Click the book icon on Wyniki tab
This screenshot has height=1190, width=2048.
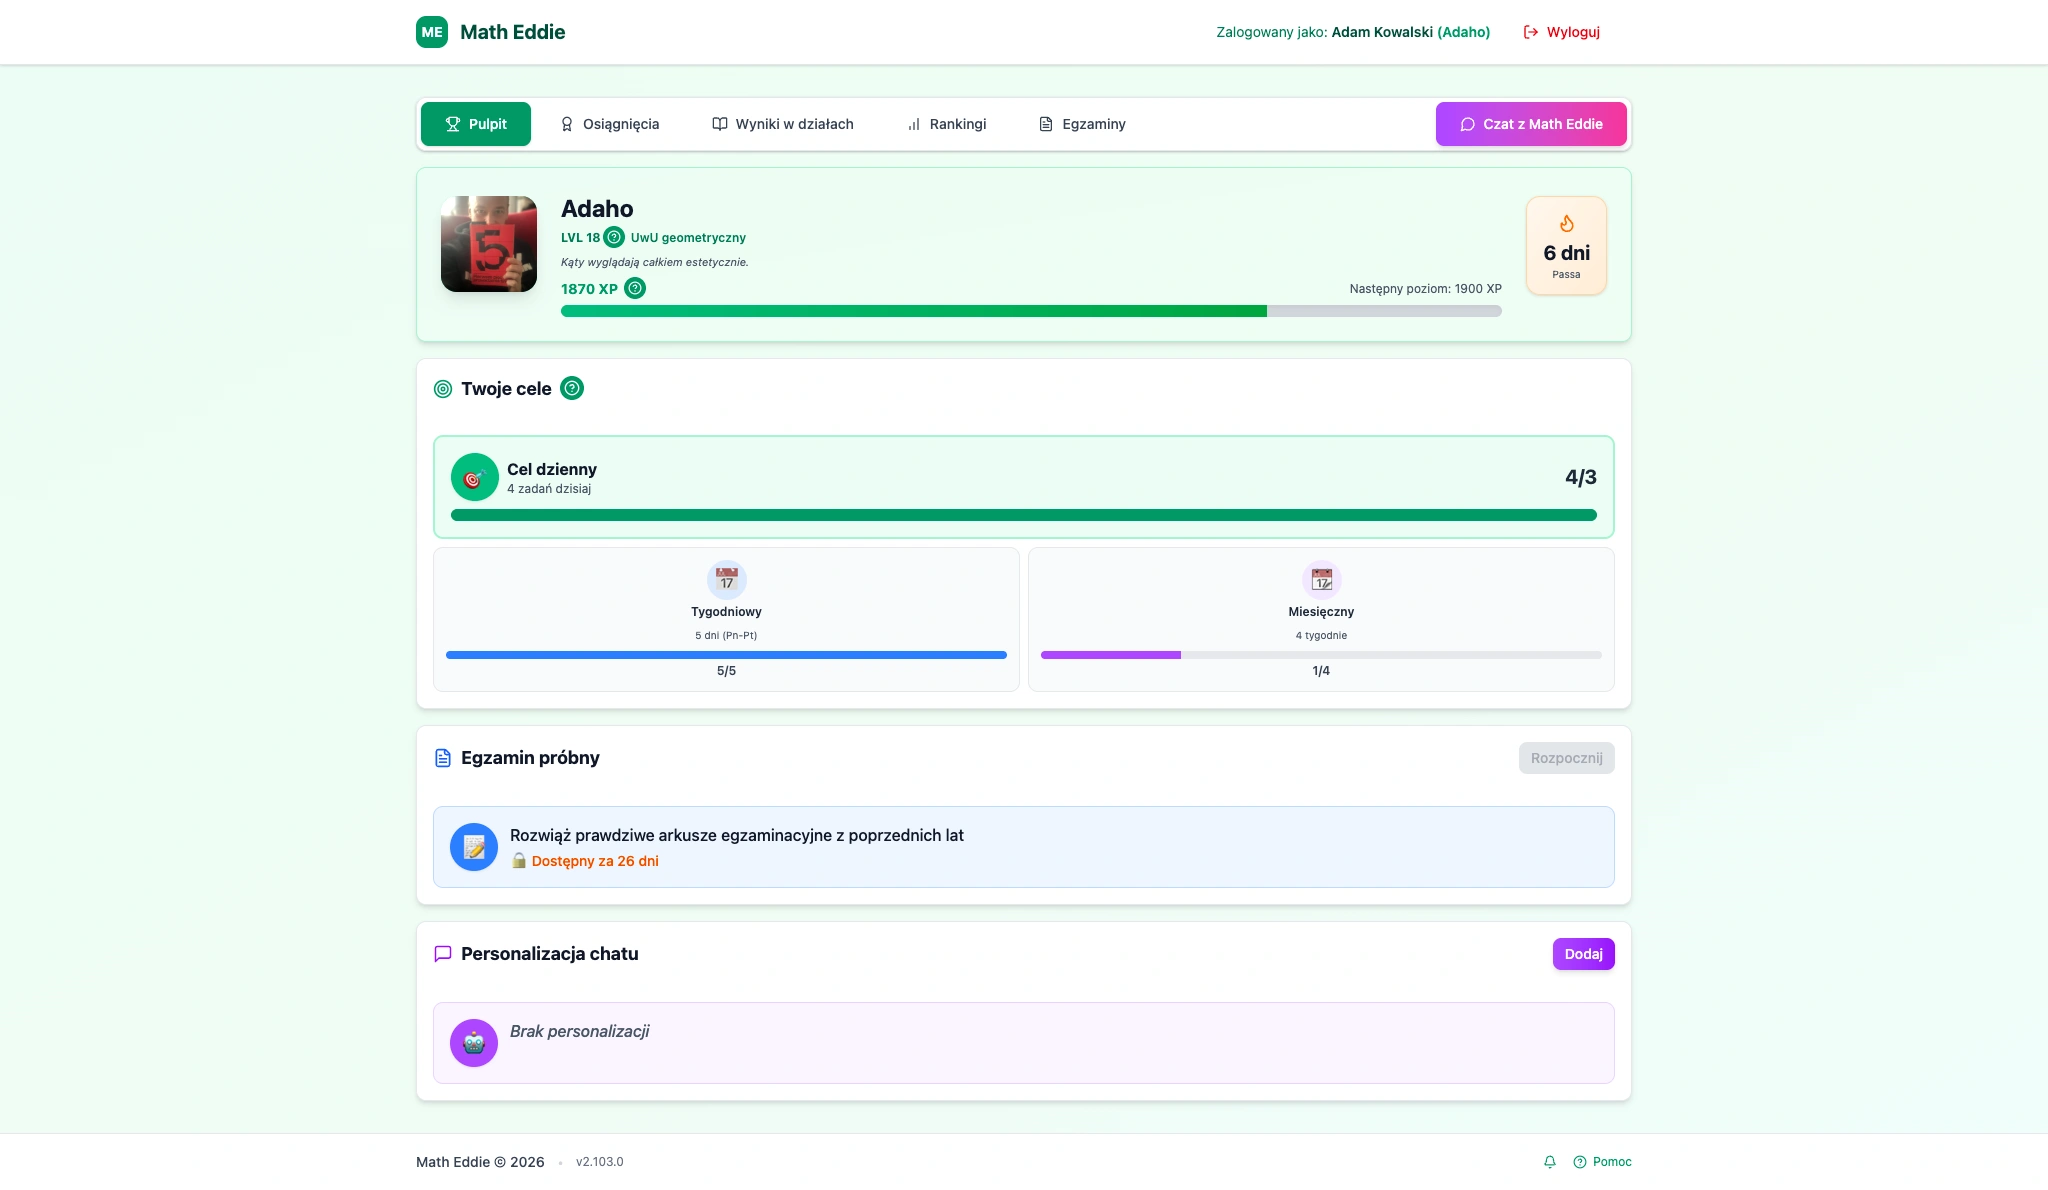point(720,124)
